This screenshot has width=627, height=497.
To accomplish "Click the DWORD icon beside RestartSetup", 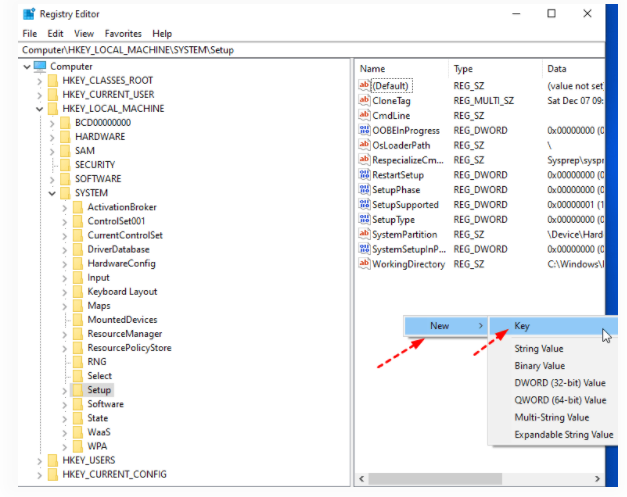I will [x=364, y=174].
